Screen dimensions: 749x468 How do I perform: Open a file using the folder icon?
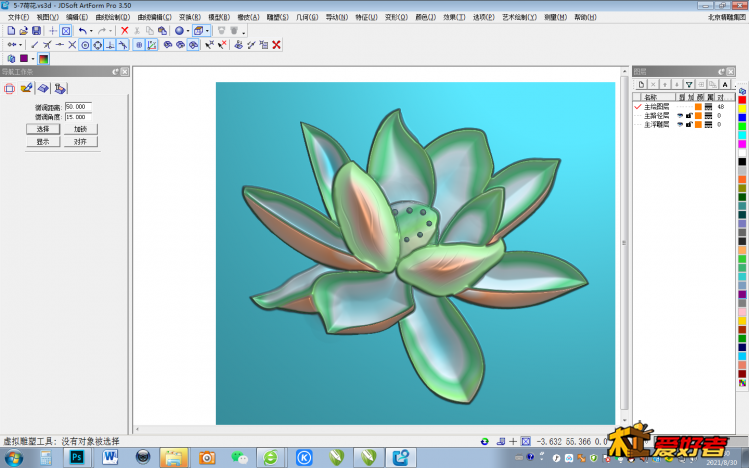click(x=23, y=31)
